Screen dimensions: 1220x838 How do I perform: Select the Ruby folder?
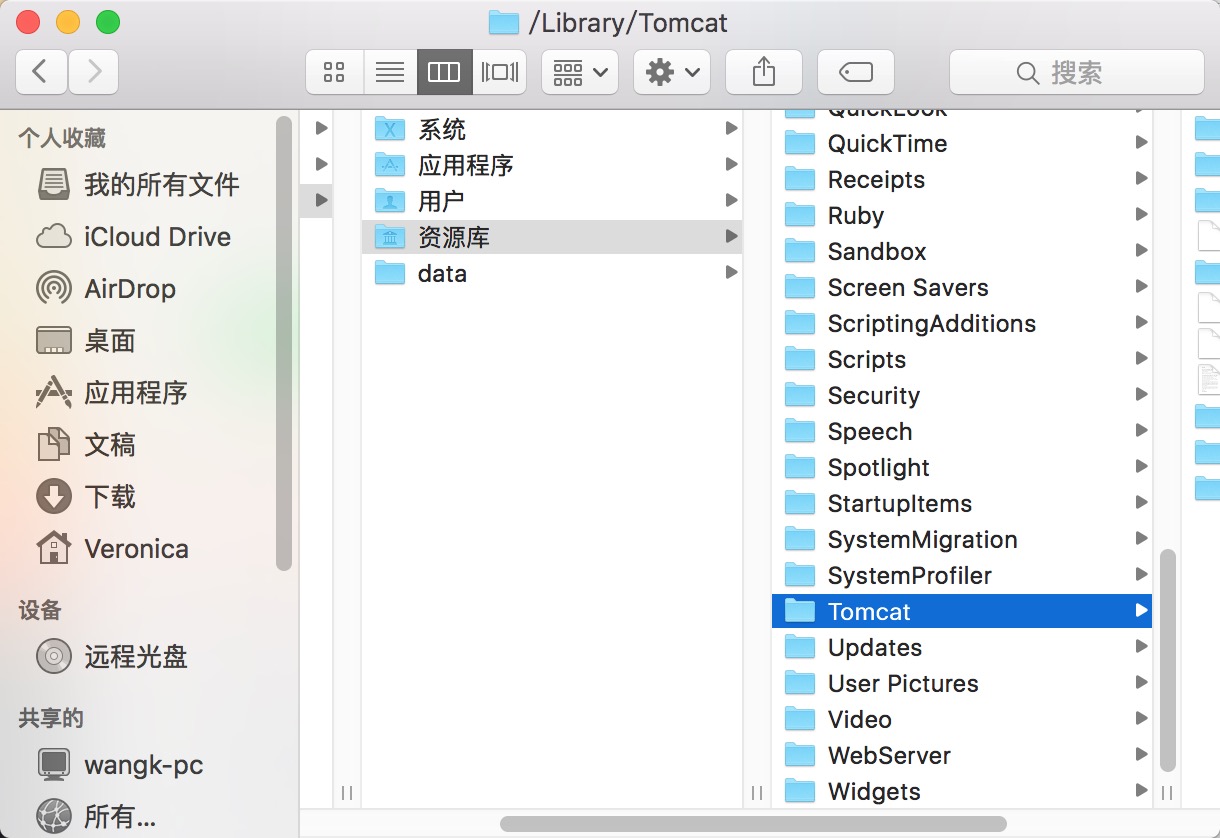[x=962, y=215]
